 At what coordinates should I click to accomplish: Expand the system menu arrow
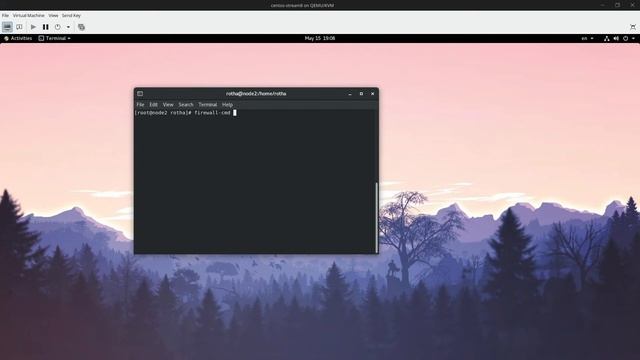pyautogui.click(x=633, y=38)
